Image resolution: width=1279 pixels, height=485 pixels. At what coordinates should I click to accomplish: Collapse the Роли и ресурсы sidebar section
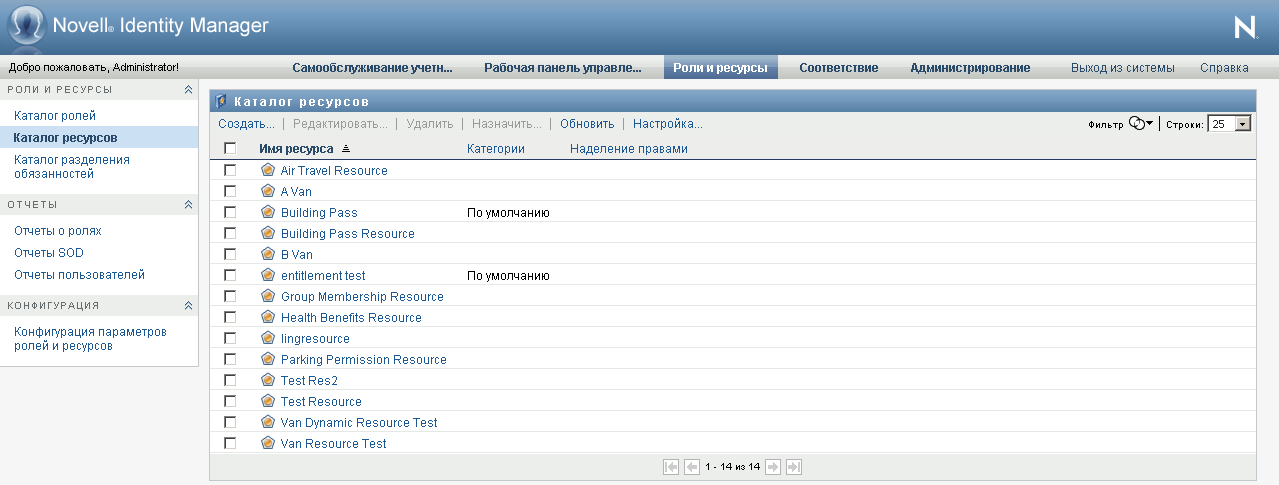(188, 90)
